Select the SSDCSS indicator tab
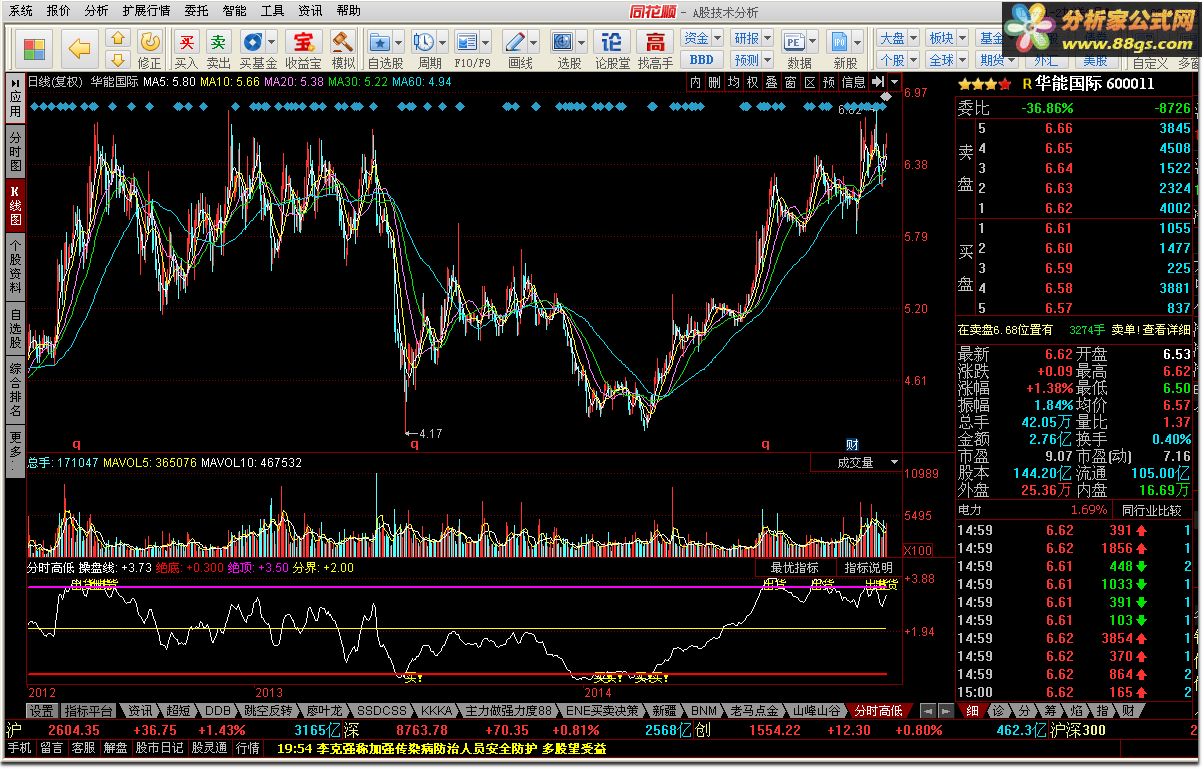Image resolution: width=1204 pixels, height=769 pixels. [384, 711]
